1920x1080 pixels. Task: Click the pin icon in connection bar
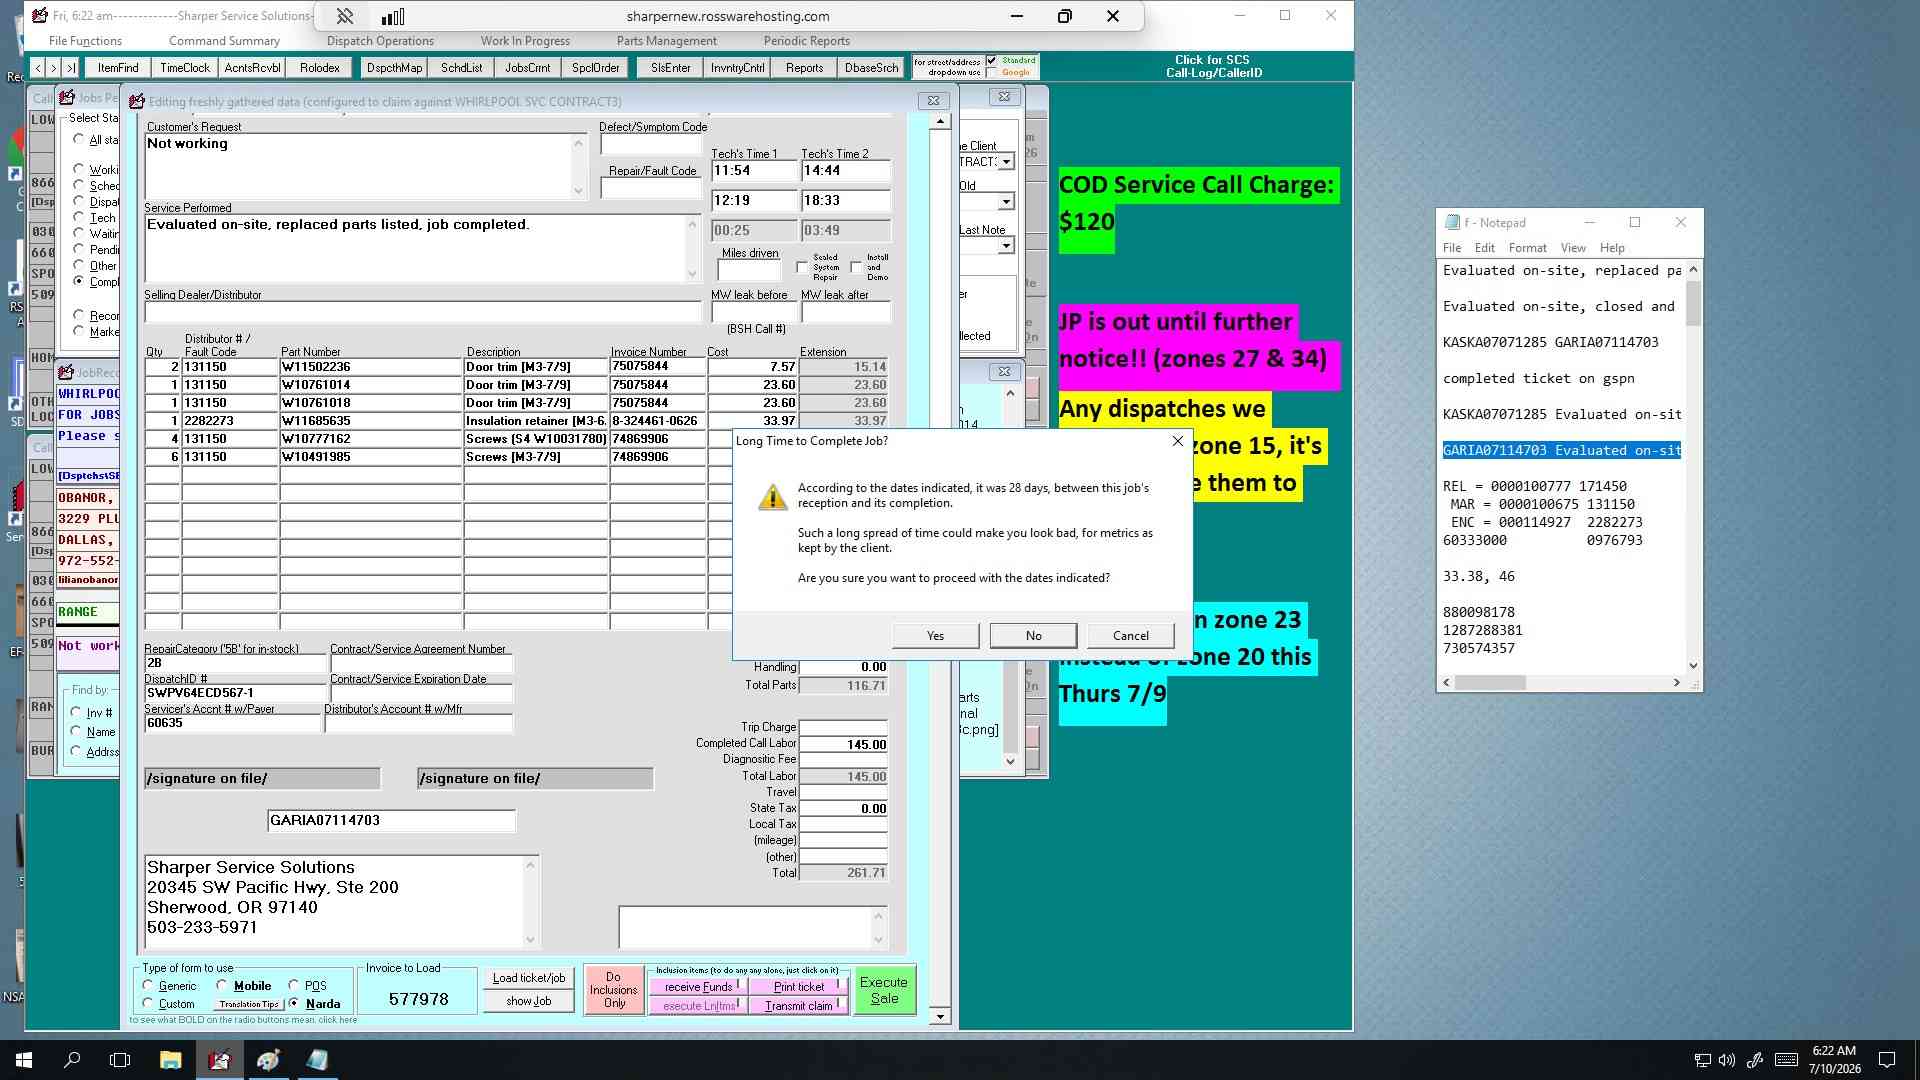pos(344,16)
